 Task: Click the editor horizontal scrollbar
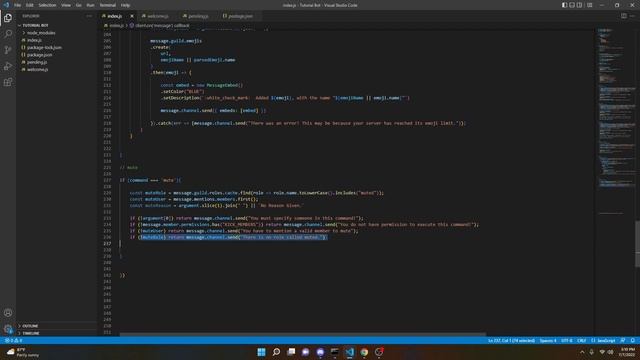click(x=302, y=334)
